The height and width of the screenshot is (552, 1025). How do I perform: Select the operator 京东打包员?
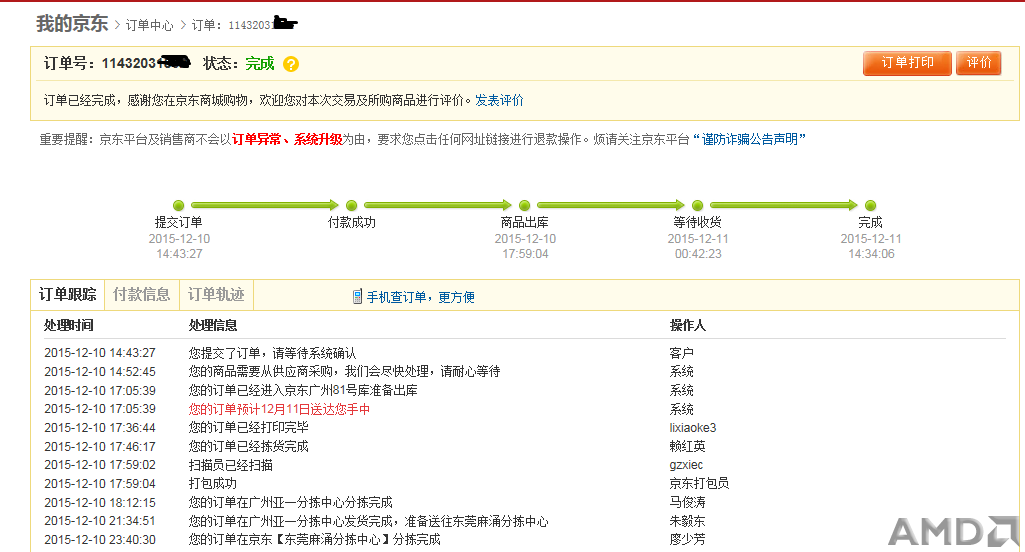pos(699,483)
